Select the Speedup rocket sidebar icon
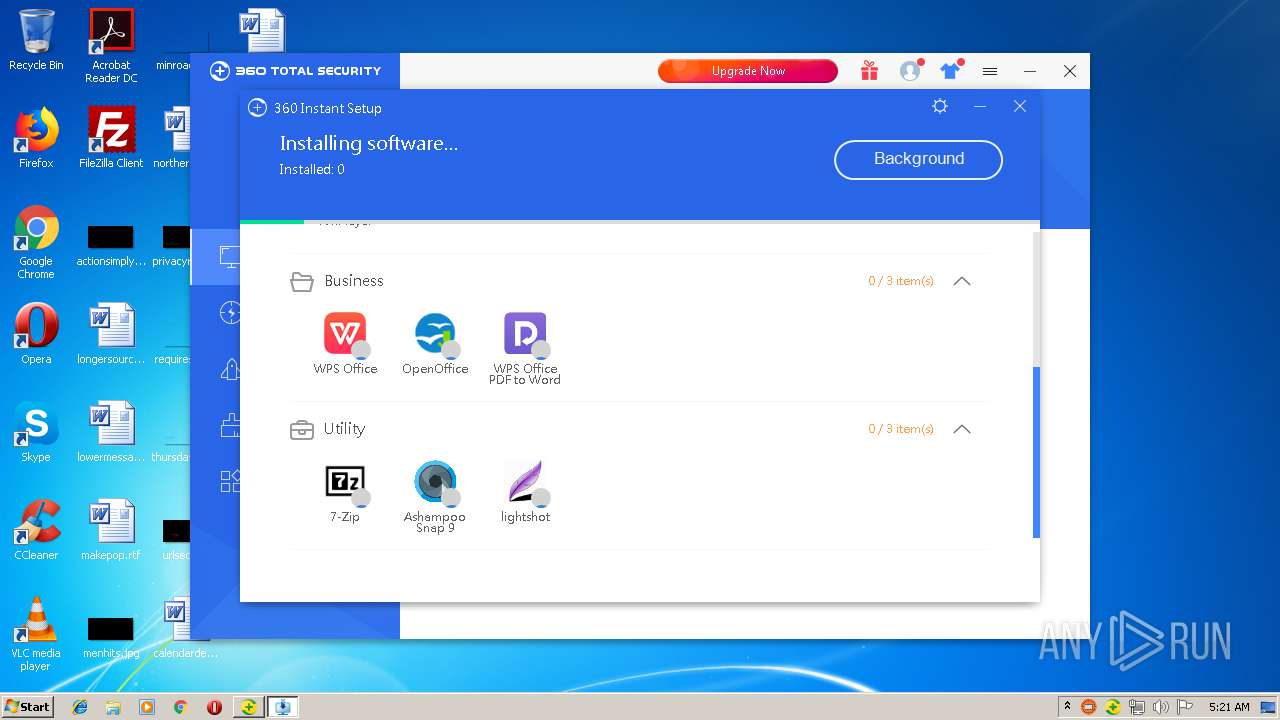 (230, 369)
